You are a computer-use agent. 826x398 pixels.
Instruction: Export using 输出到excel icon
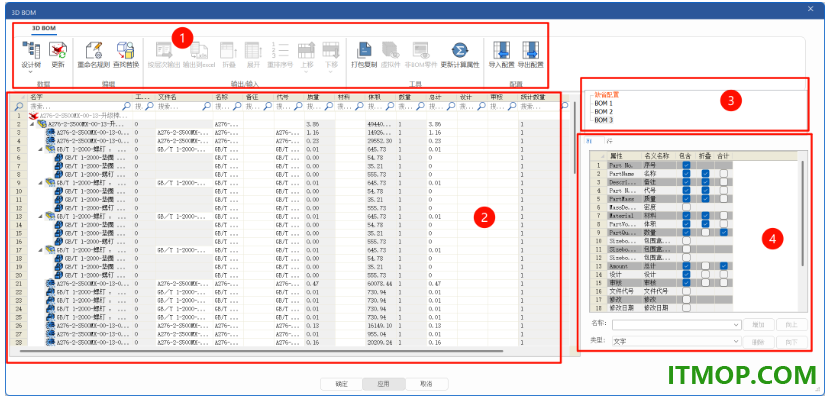(x=199, y=50)
